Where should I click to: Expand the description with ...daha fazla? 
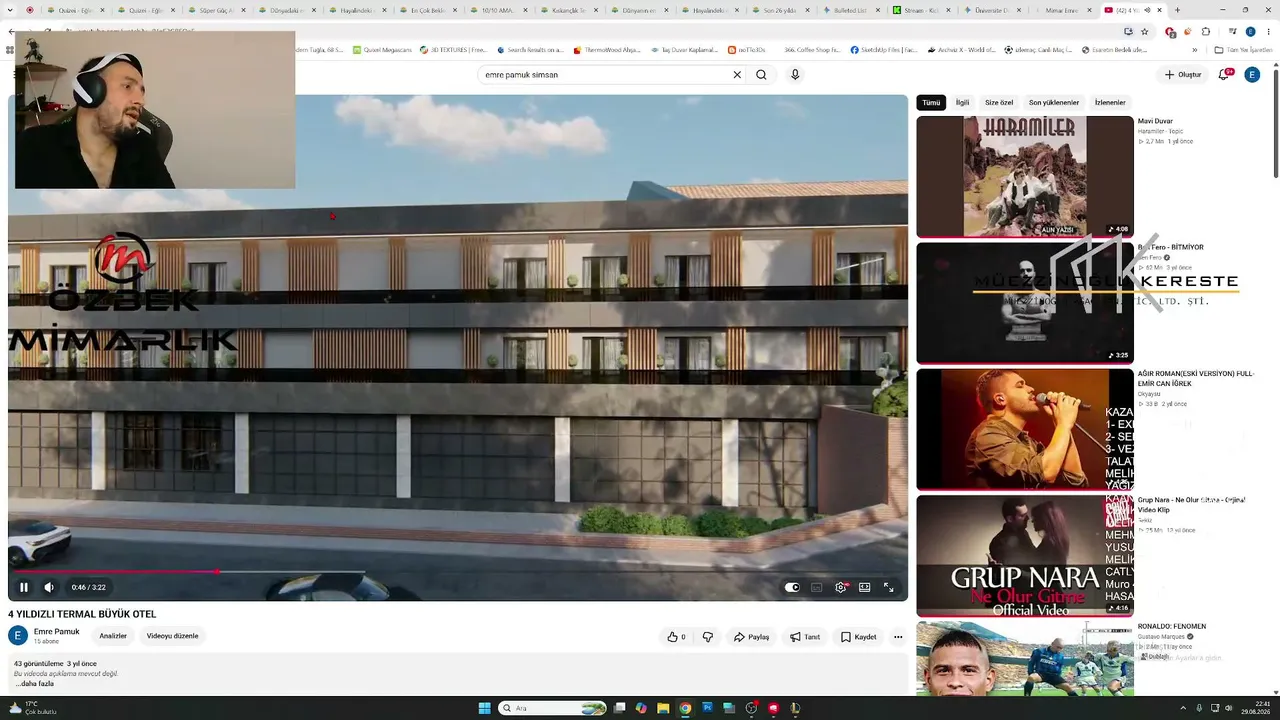tap(34, 684)
